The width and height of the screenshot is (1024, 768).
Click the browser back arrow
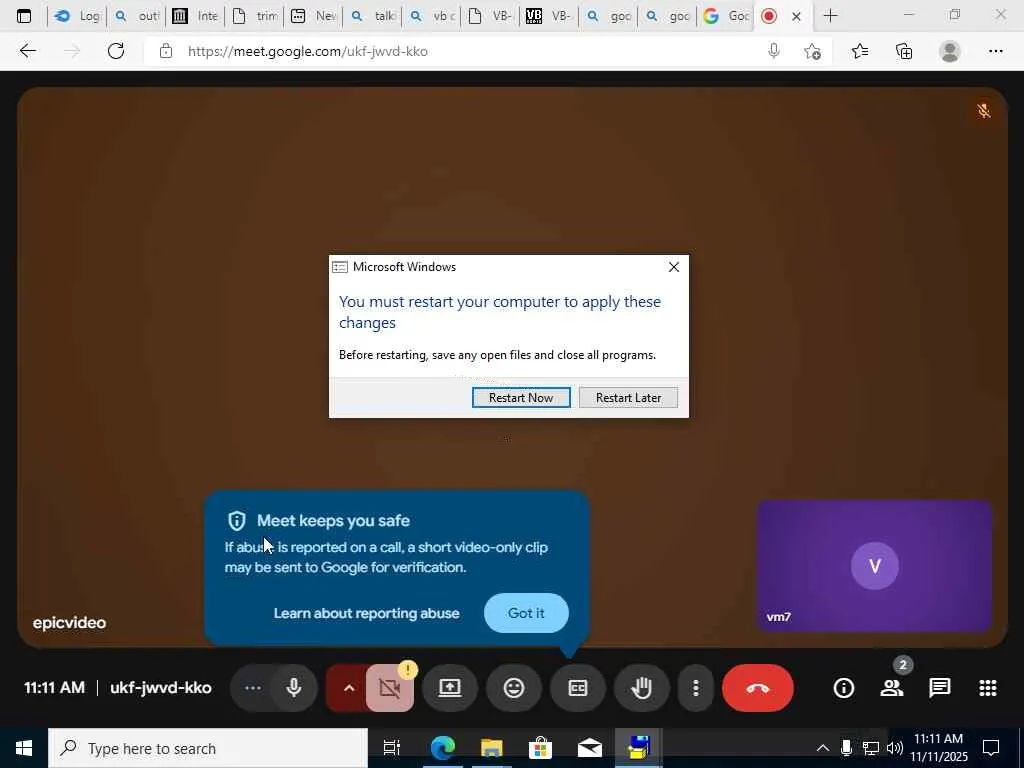(27, 51)
